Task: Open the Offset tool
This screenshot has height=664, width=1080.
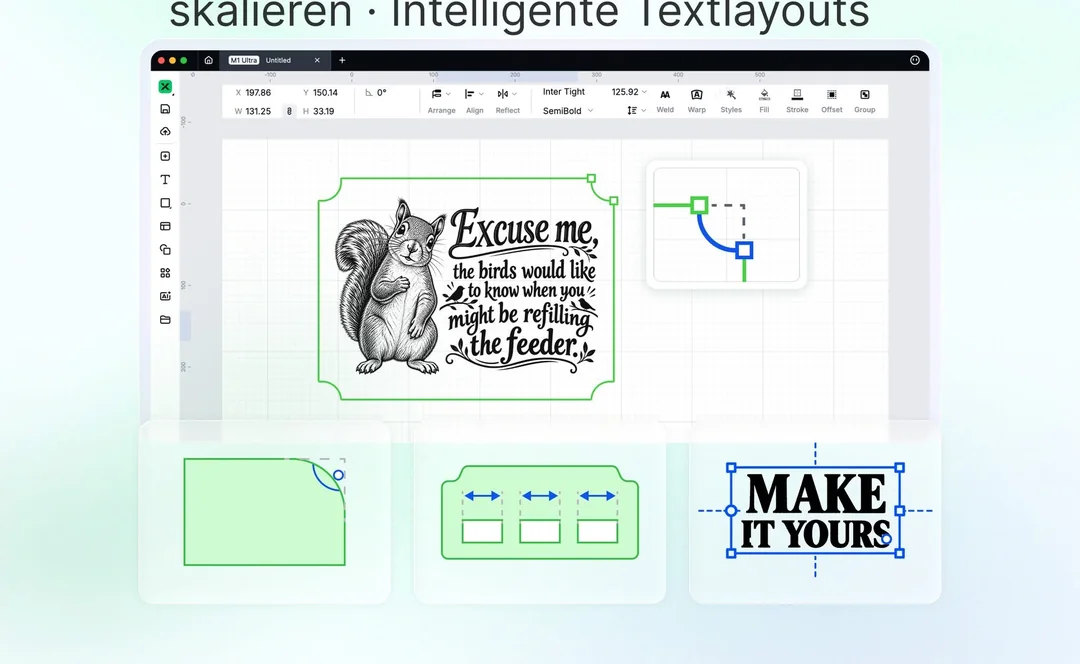Action: coord(831,101)
